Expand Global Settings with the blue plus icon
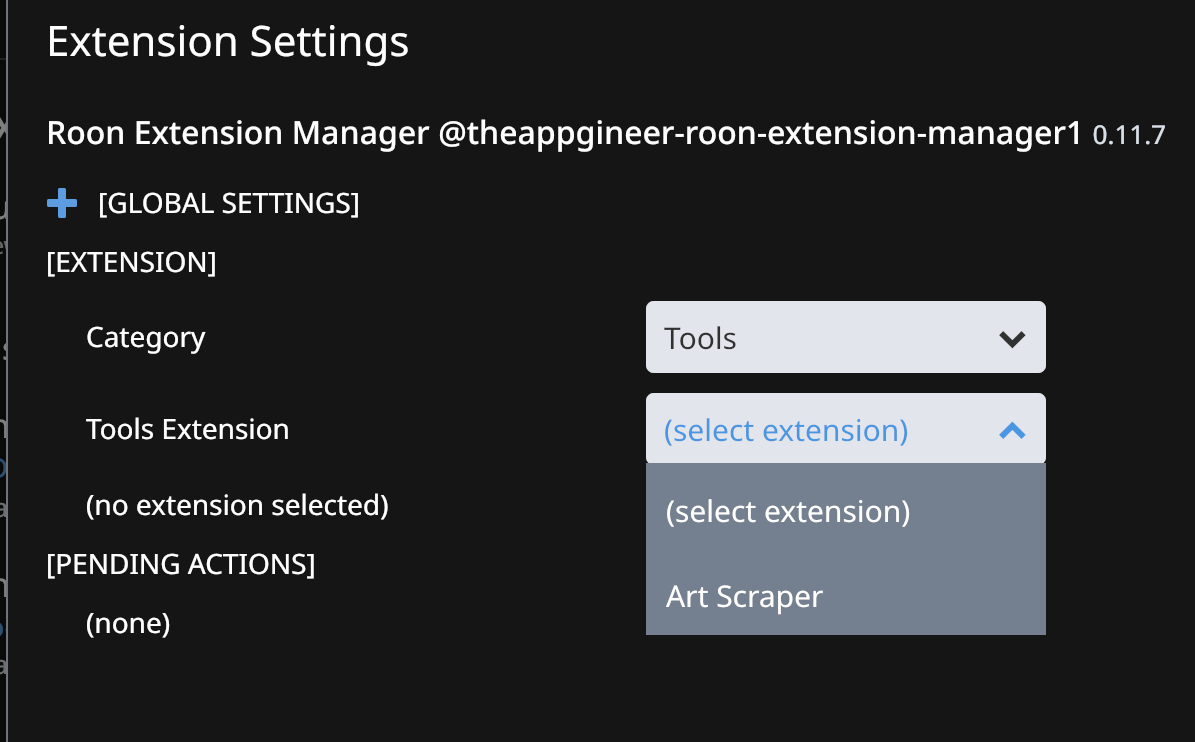This screenshot has width=1195, height=742. pos(62,203)
